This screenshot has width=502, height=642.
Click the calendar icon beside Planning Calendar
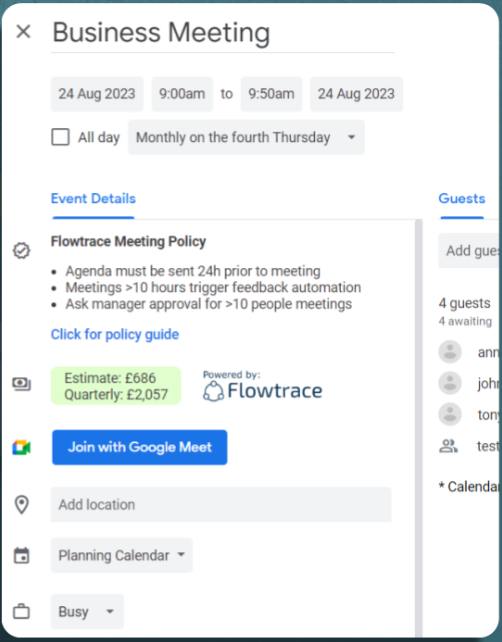coord(21,556)
